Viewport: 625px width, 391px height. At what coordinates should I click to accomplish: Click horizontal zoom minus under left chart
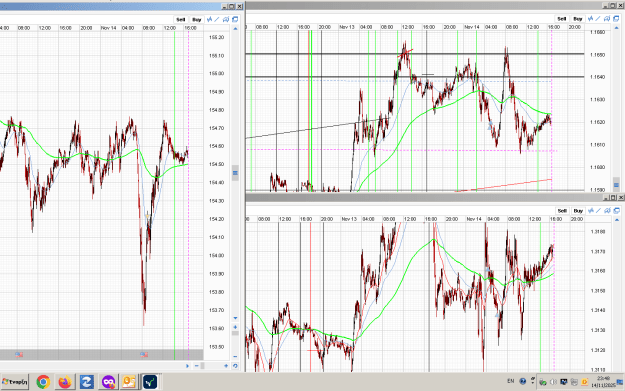coord(197,366)
